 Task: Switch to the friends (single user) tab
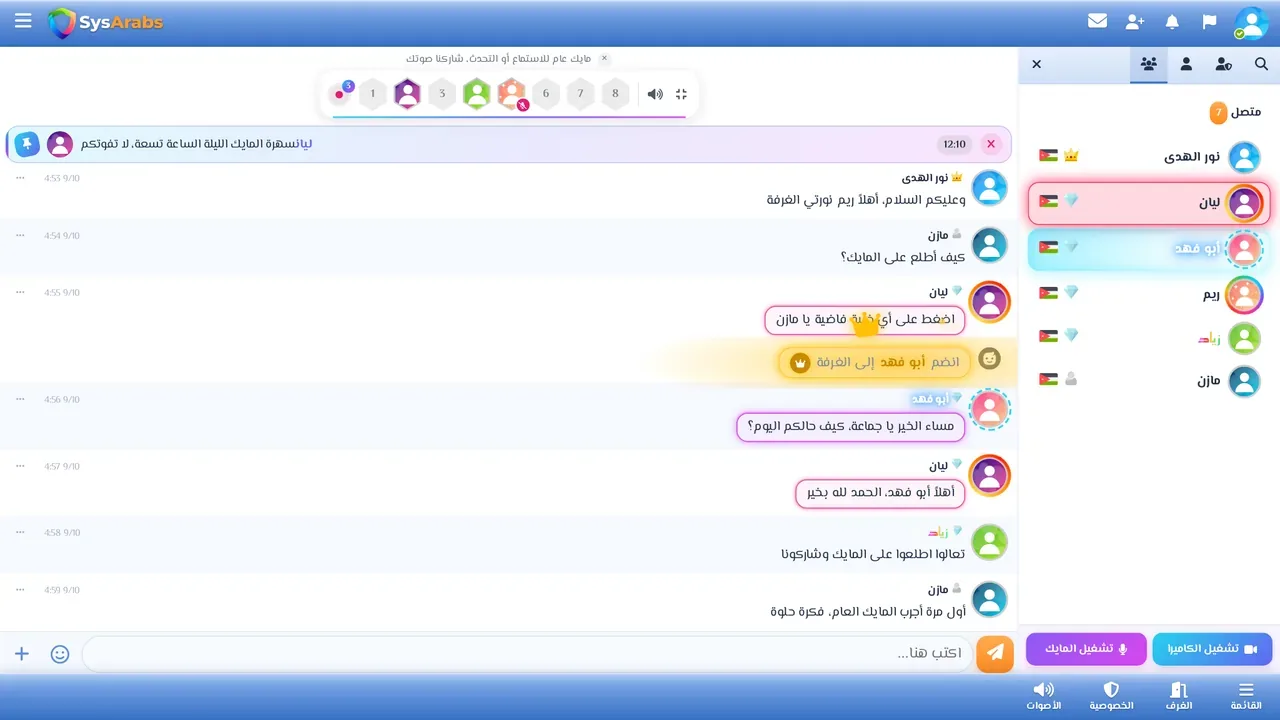1186,64
